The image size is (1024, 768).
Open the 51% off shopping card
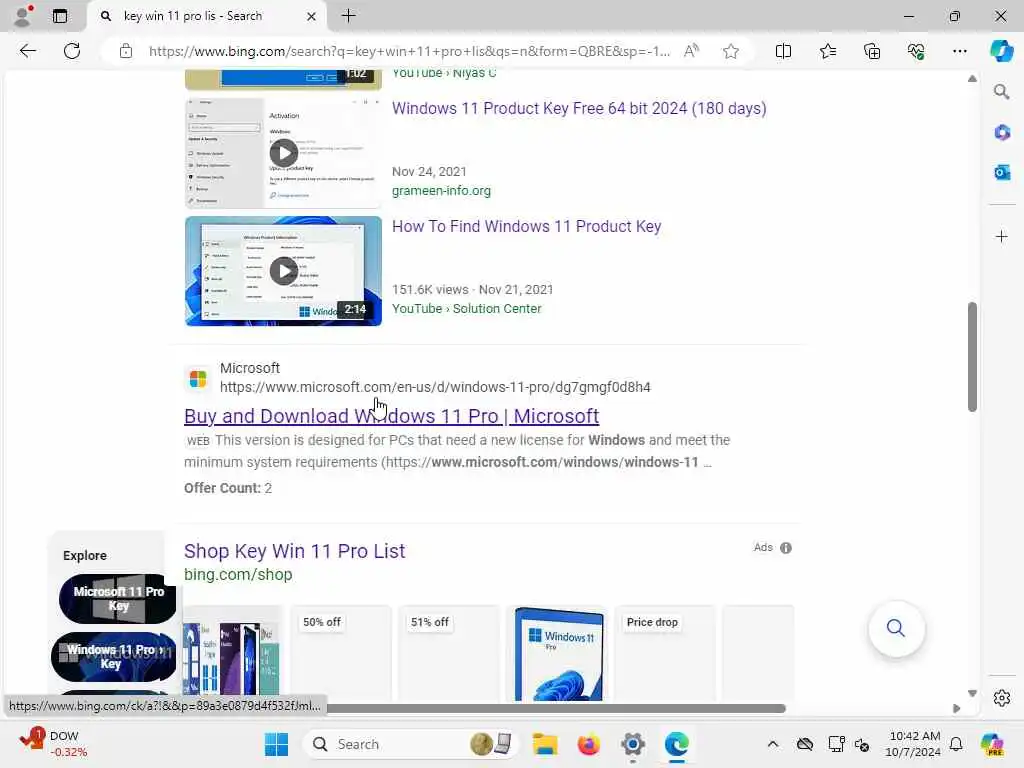click(448, 653)
